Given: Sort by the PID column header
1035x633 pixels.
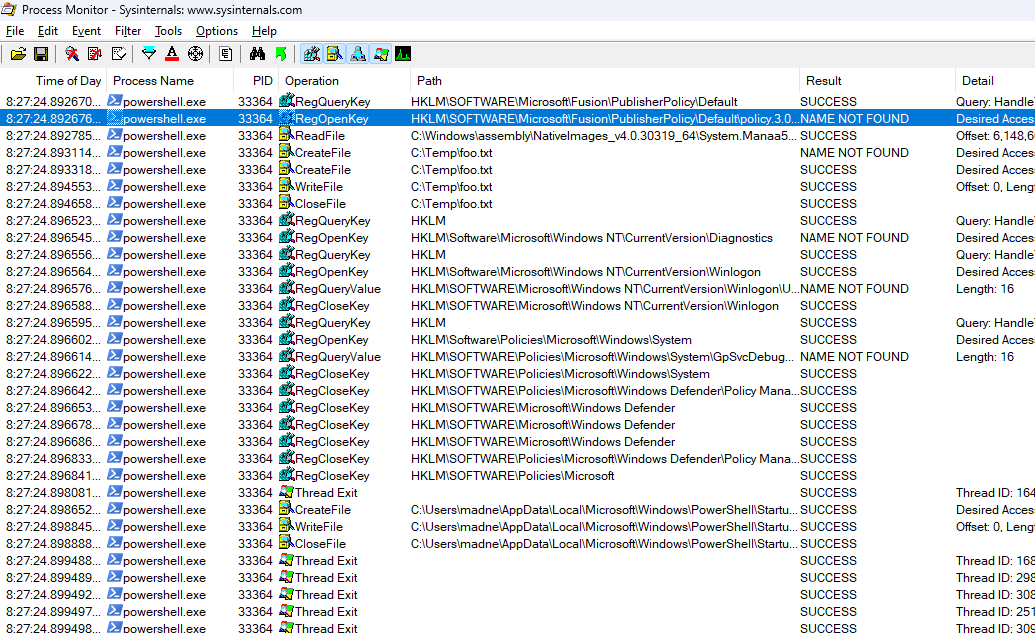Looking at the screenshot, I should pyautogui.click(x=256, y=81).
